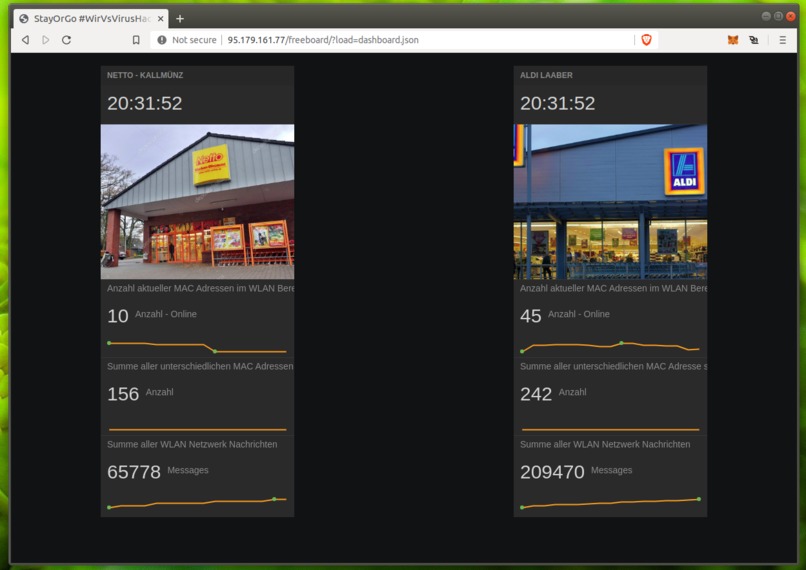Open the extension icon next to MetaMask

(754, 40)
